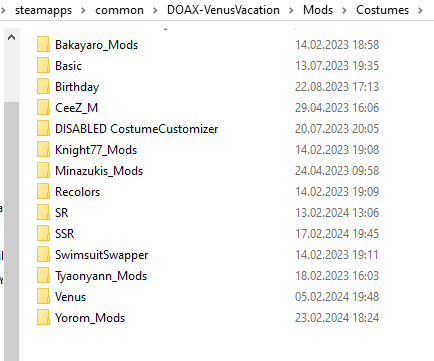Viewport: 434px width, 361px height.
Task: Click the CeeZ_M folder icon
Action: tap(43, 108)
